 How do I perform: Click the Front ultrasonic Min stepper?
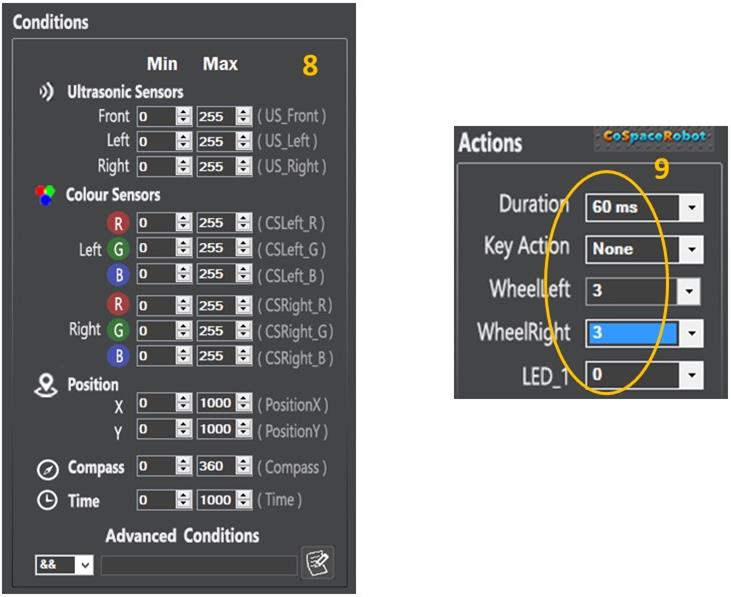pyautogui.click(x=183, y=116)
